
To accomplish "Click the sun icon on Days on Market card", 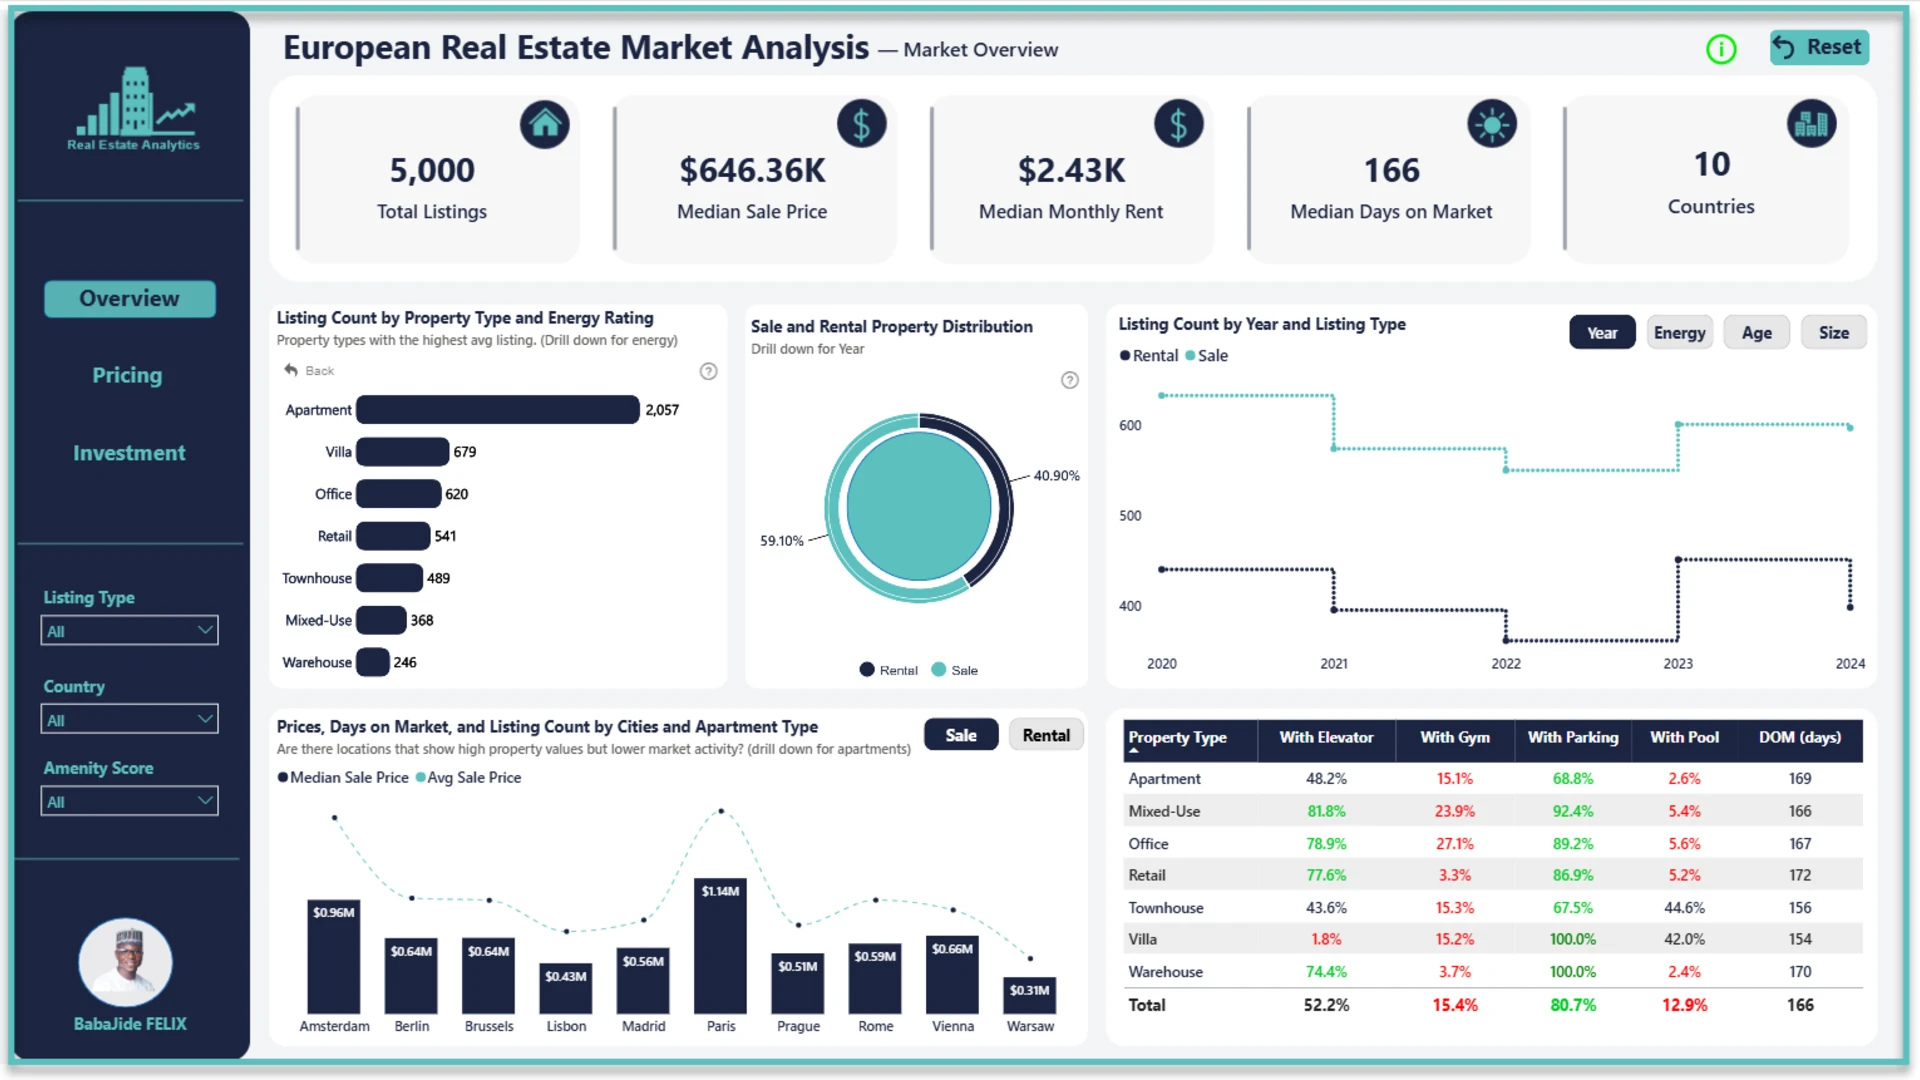I will [1491, 125].
